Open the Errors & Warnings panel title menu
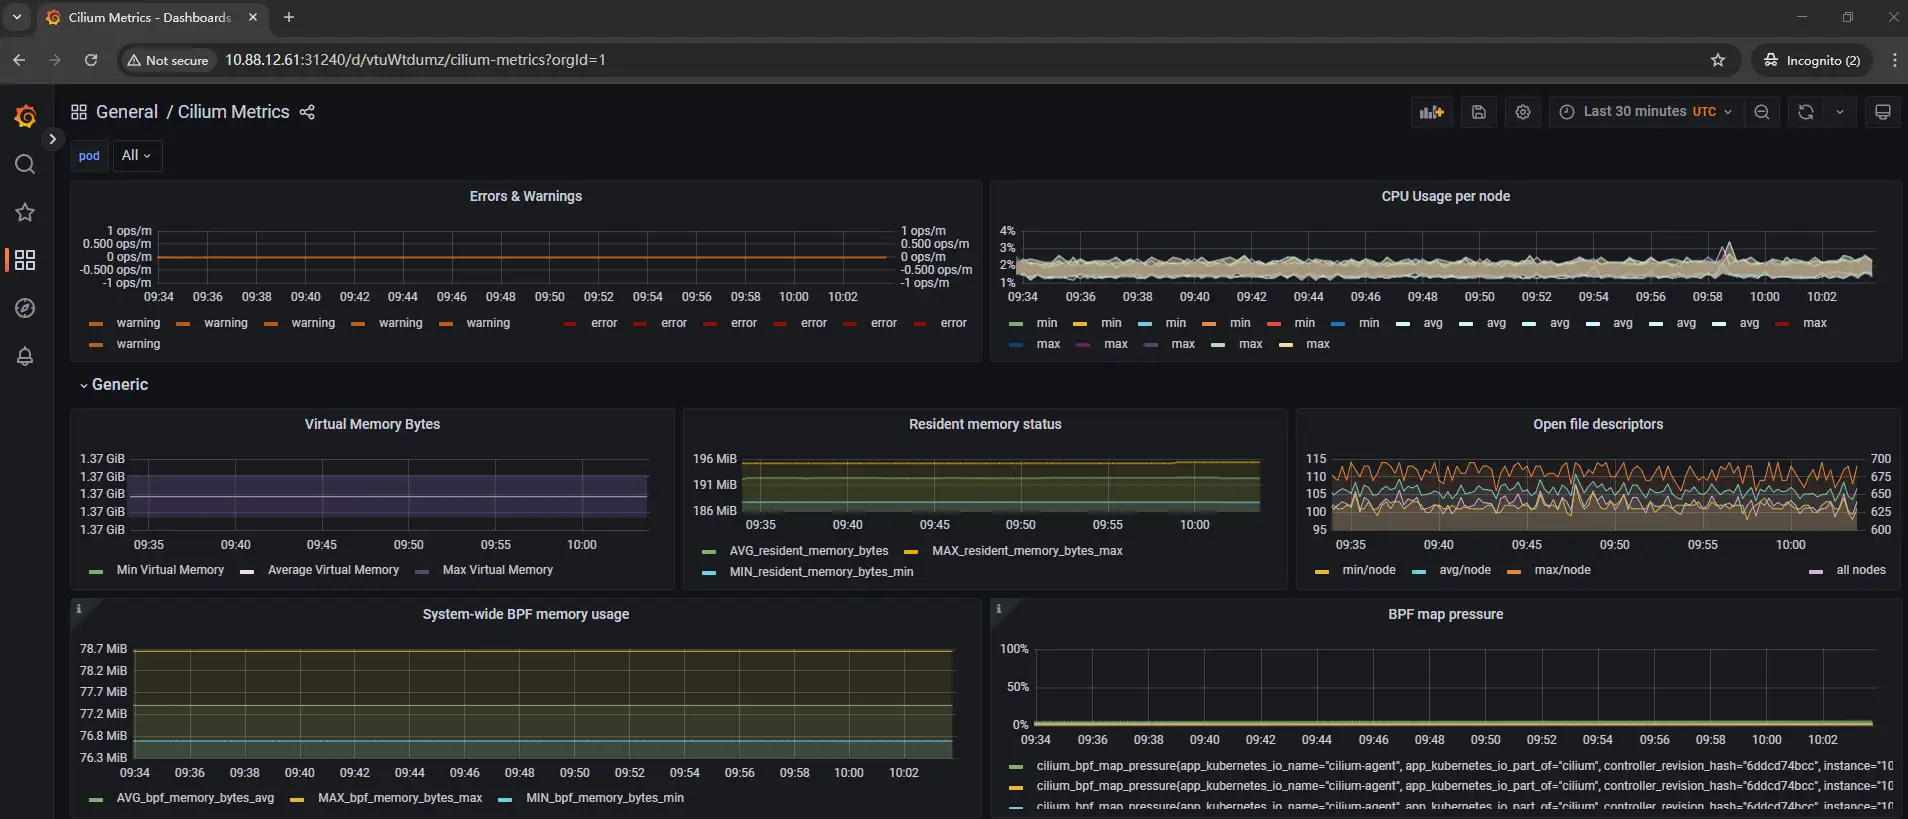 [x=525, y=196]
